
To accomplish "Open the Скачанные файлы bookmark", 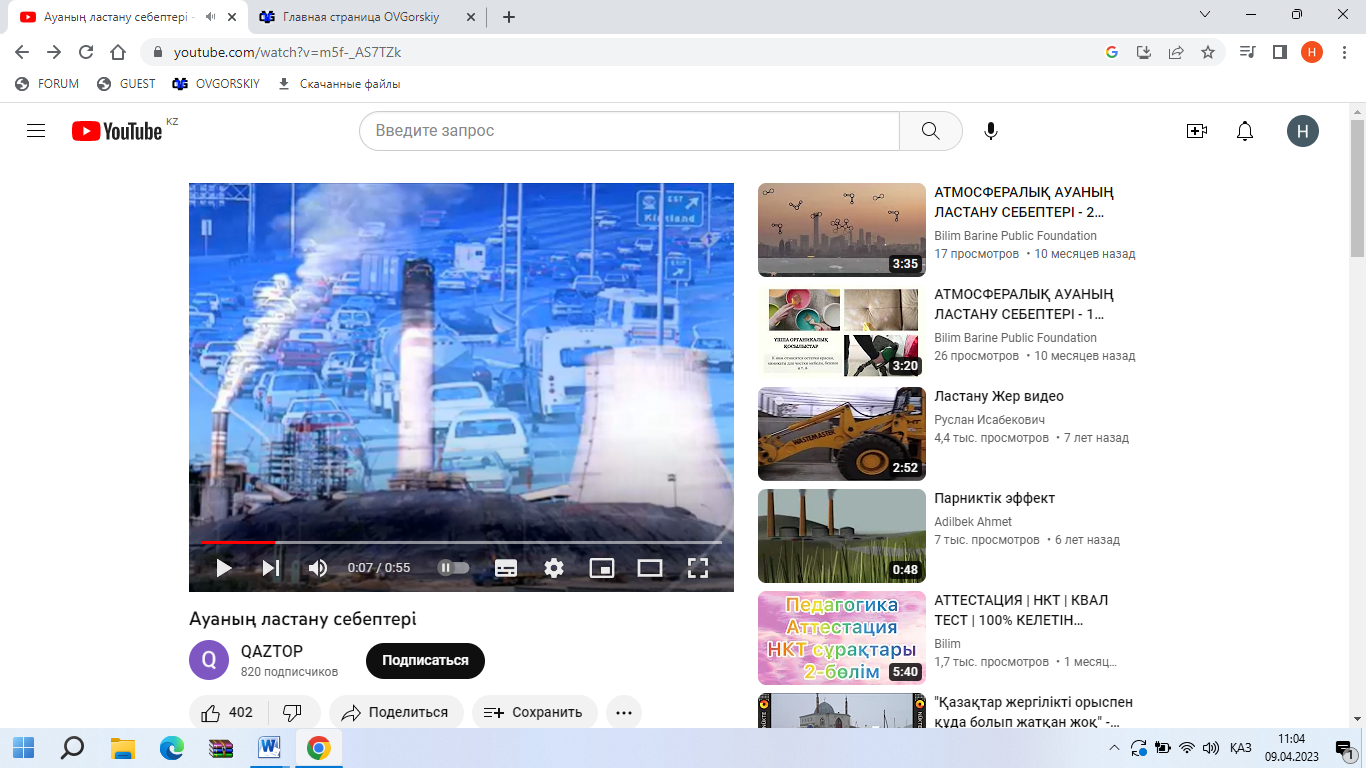I will 338,84.
